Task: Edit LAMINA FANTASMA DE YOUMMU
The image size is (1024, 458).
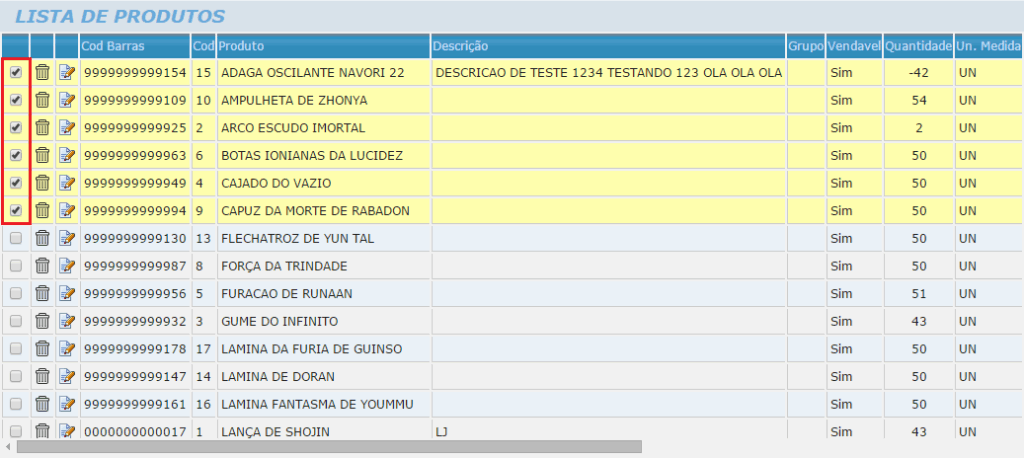Action: pos(67,404)
